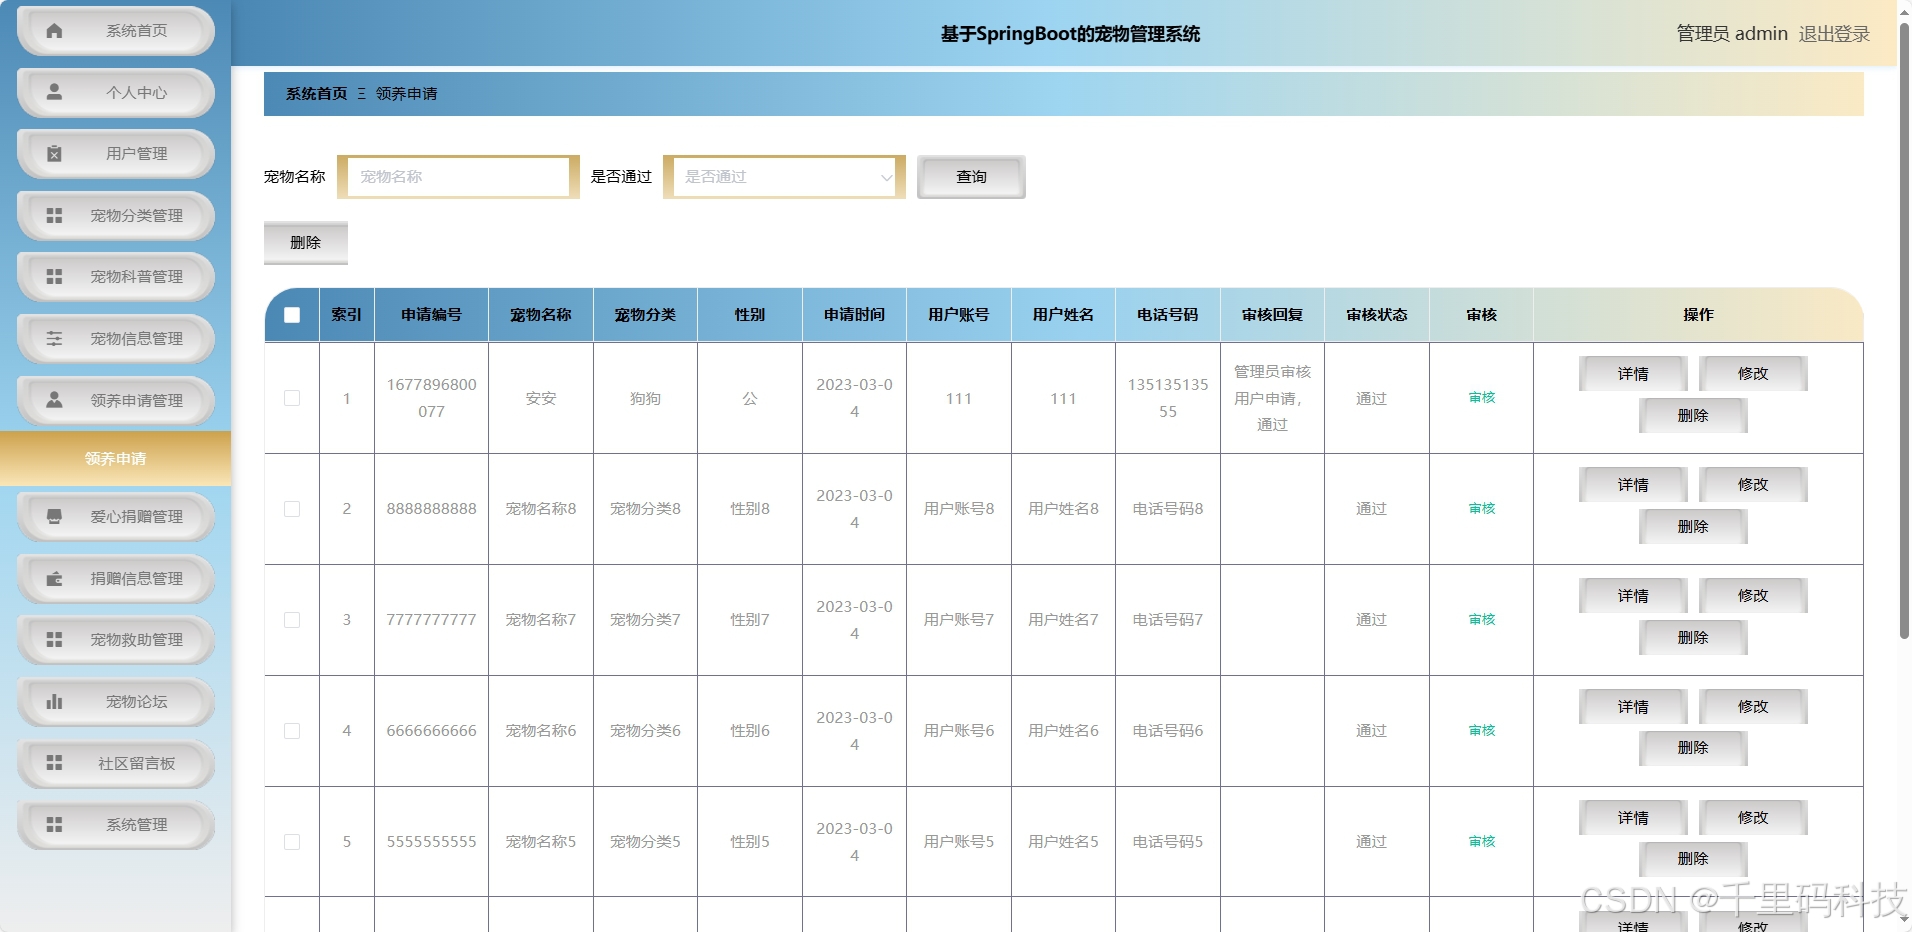This screenshot has height=932, width=1912.
Task: Click application number 1677896800077 cell
Action: click(x=431, y=398)
